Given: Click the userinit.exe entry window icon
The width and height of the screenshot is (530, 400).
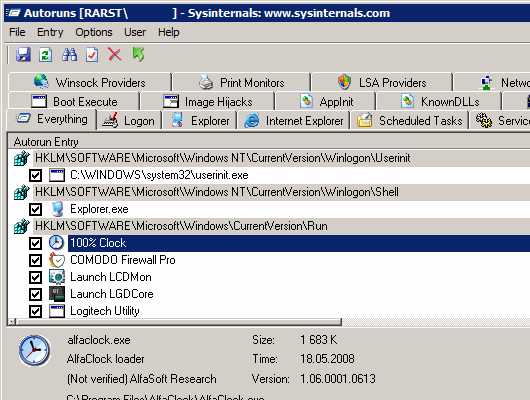Looking at the screenshot, I should click(x=57, y=175).
